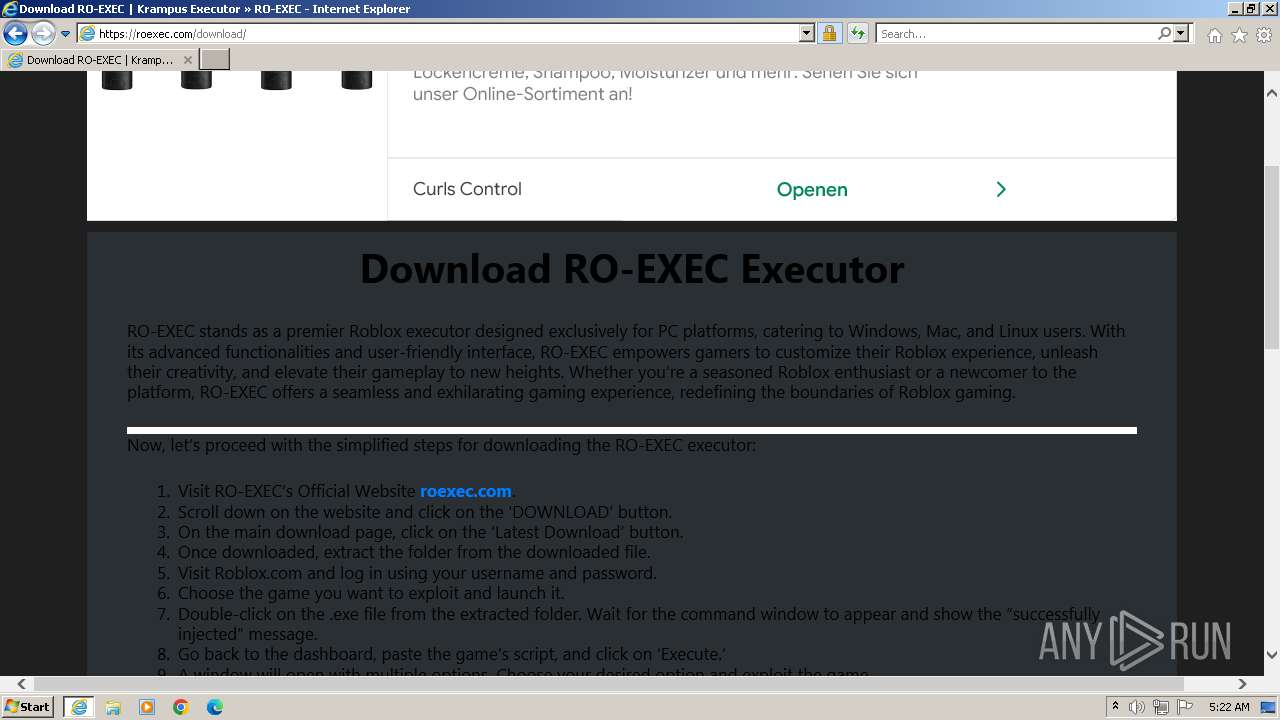This screenshot has height=720, width=1280.
Task: Click the 5:22 AM clock
Action: (1229, 707)
